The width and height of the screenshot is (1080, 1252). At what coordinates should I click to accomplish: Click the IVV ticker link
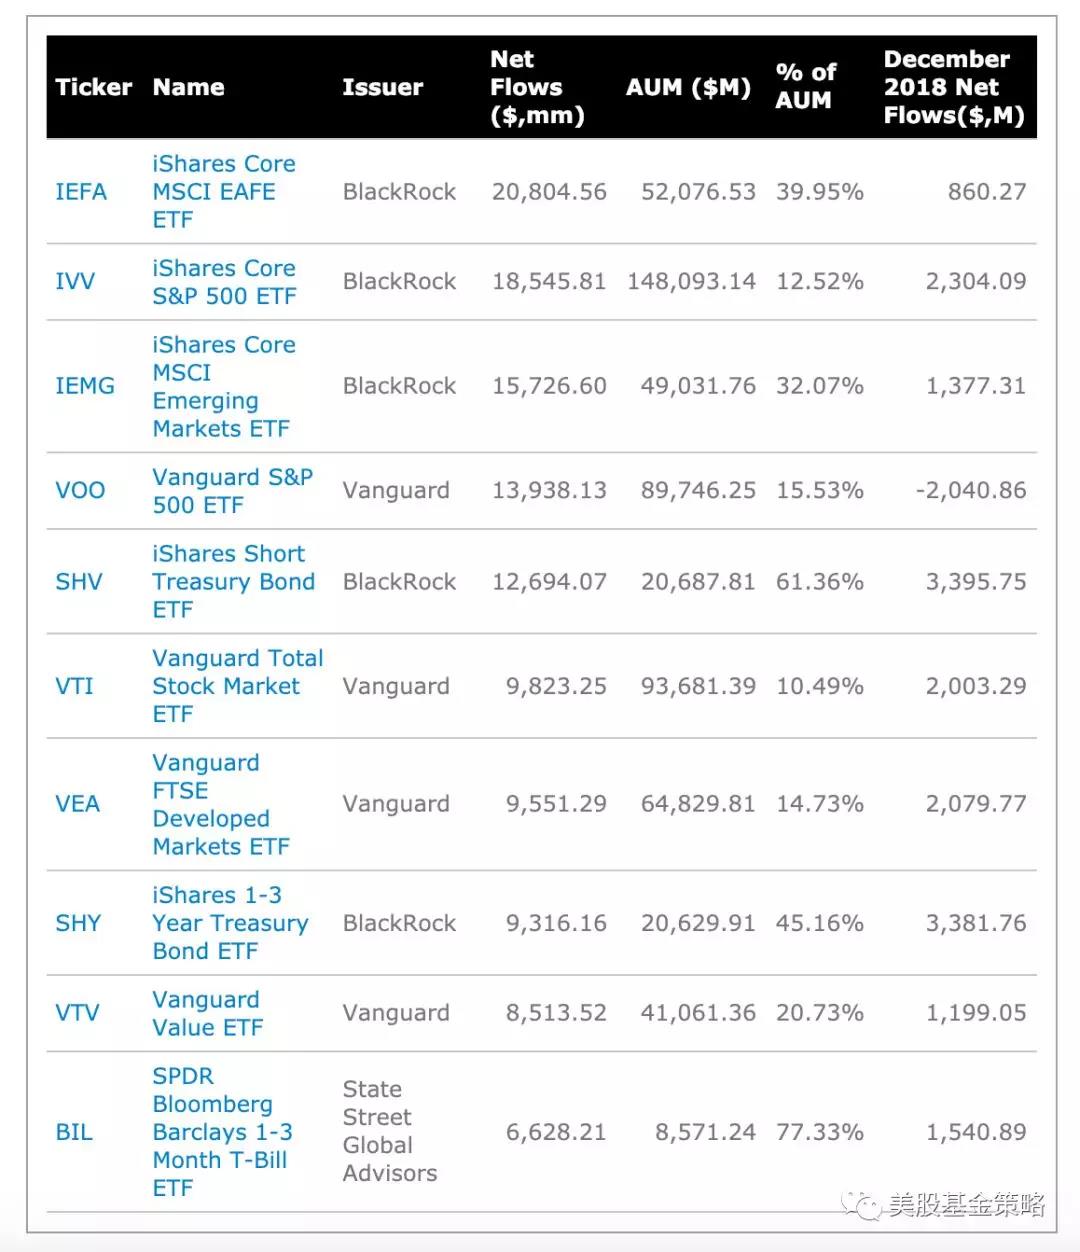(x=75, y=281)
